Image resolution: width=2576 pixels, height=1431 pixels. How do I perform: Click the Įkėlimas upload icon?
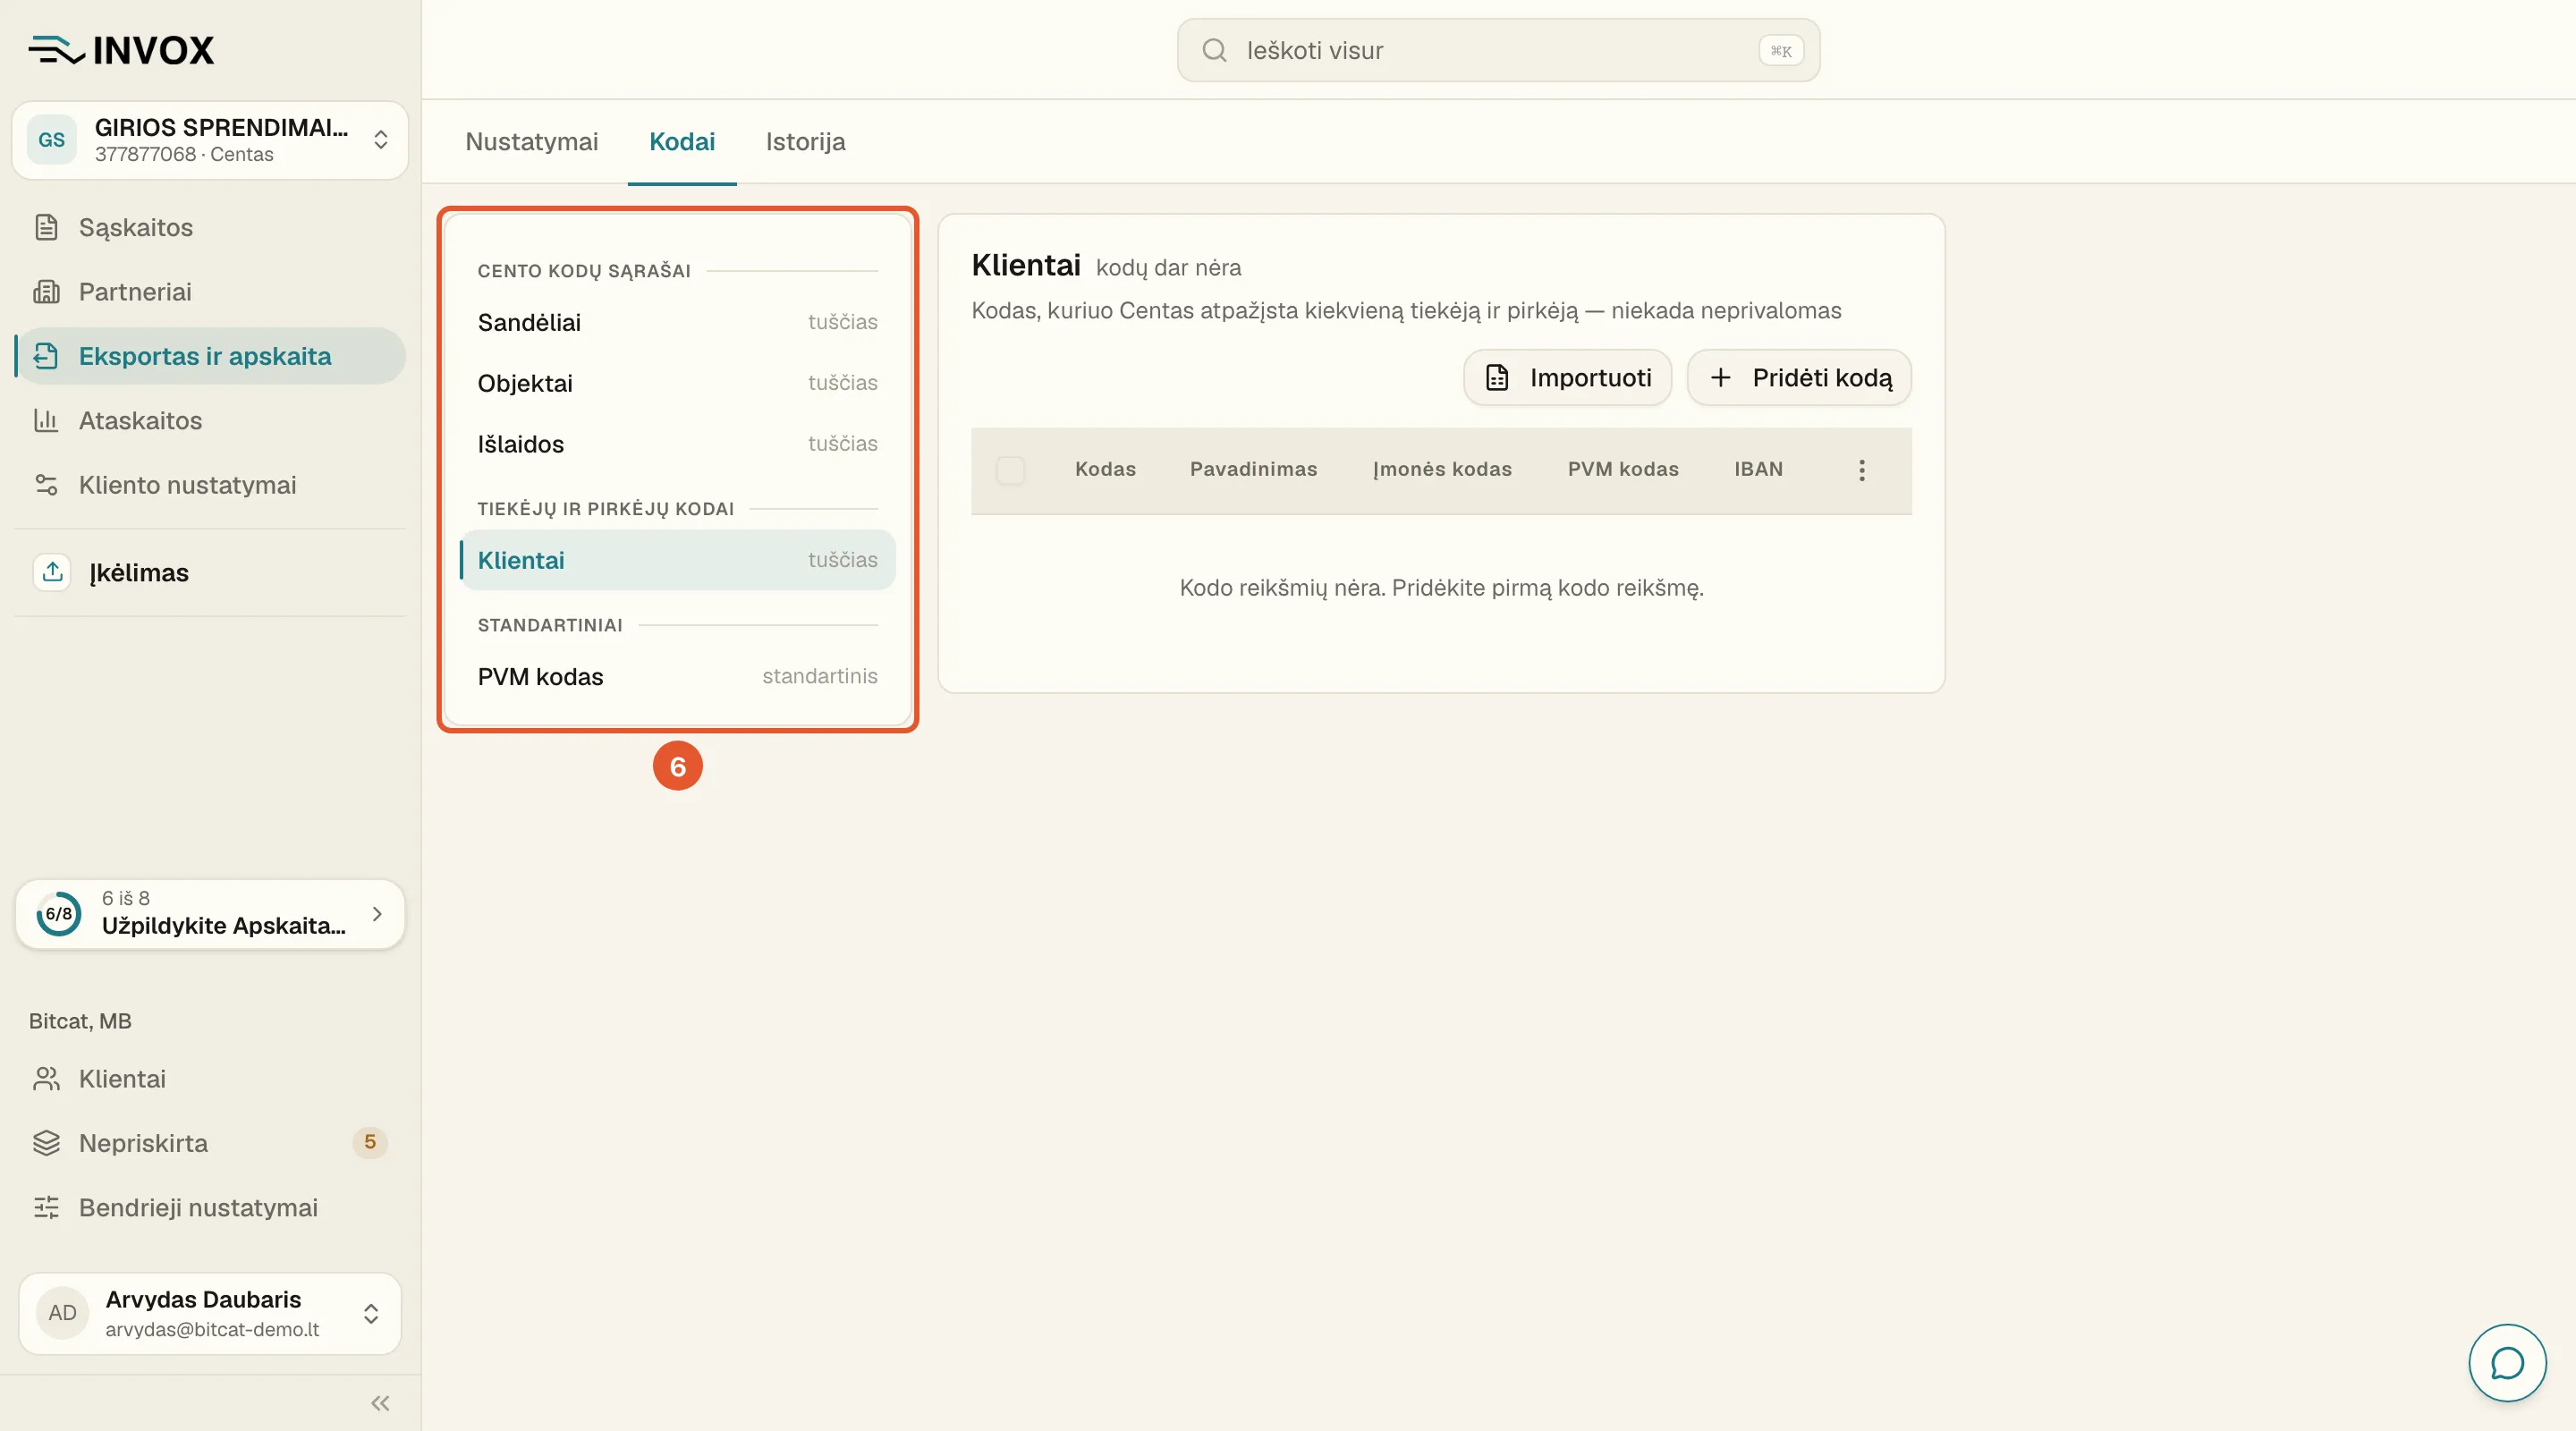click(52, 572)
